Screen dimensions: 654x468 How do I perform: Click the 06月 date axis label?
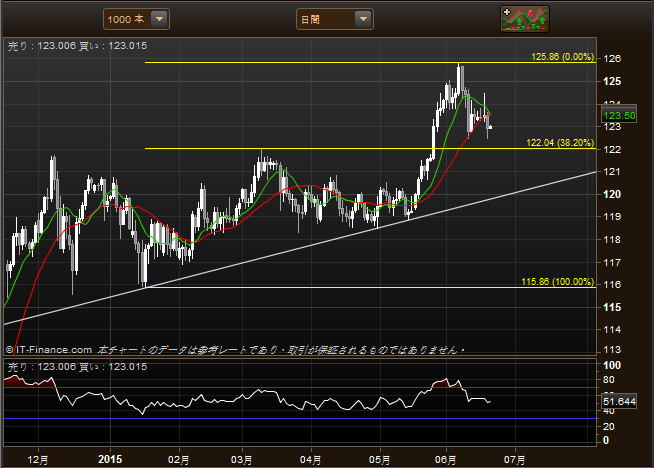[x=445, y=460]
